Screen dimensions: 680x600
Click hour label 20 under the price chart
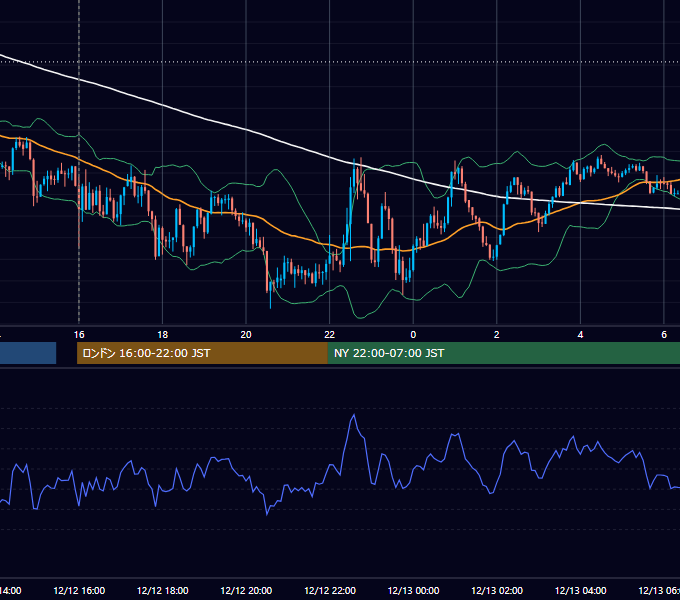[246, 335]
